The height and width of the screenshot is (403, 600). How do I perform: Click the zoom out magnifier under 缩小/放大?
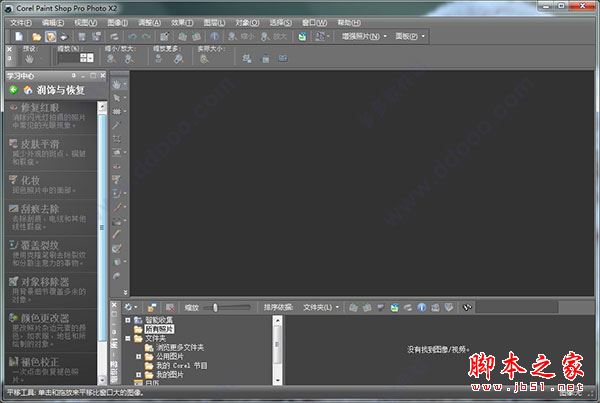(x=111, y=59)
